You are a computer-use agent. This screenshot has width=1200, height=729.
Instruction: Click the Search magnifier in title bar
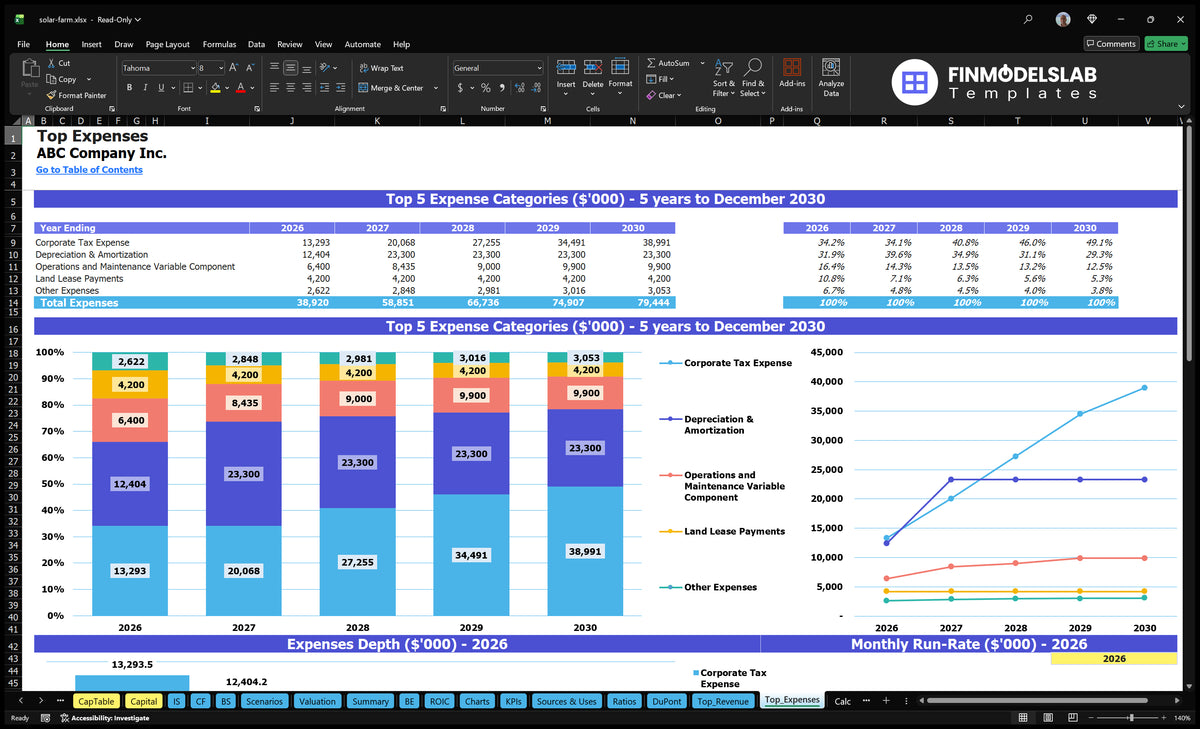(x=1029, y=19)
